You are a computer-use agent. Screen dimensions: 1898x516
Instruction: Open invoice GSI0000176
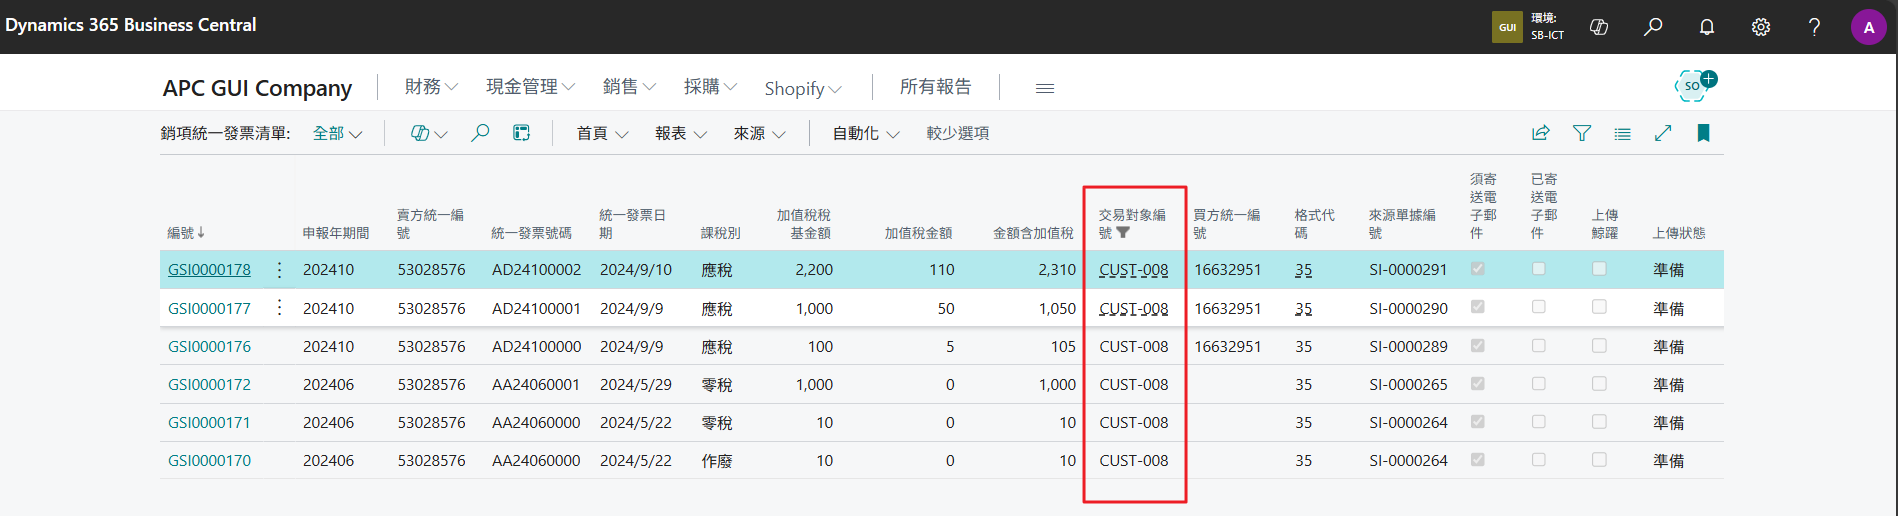209,346
